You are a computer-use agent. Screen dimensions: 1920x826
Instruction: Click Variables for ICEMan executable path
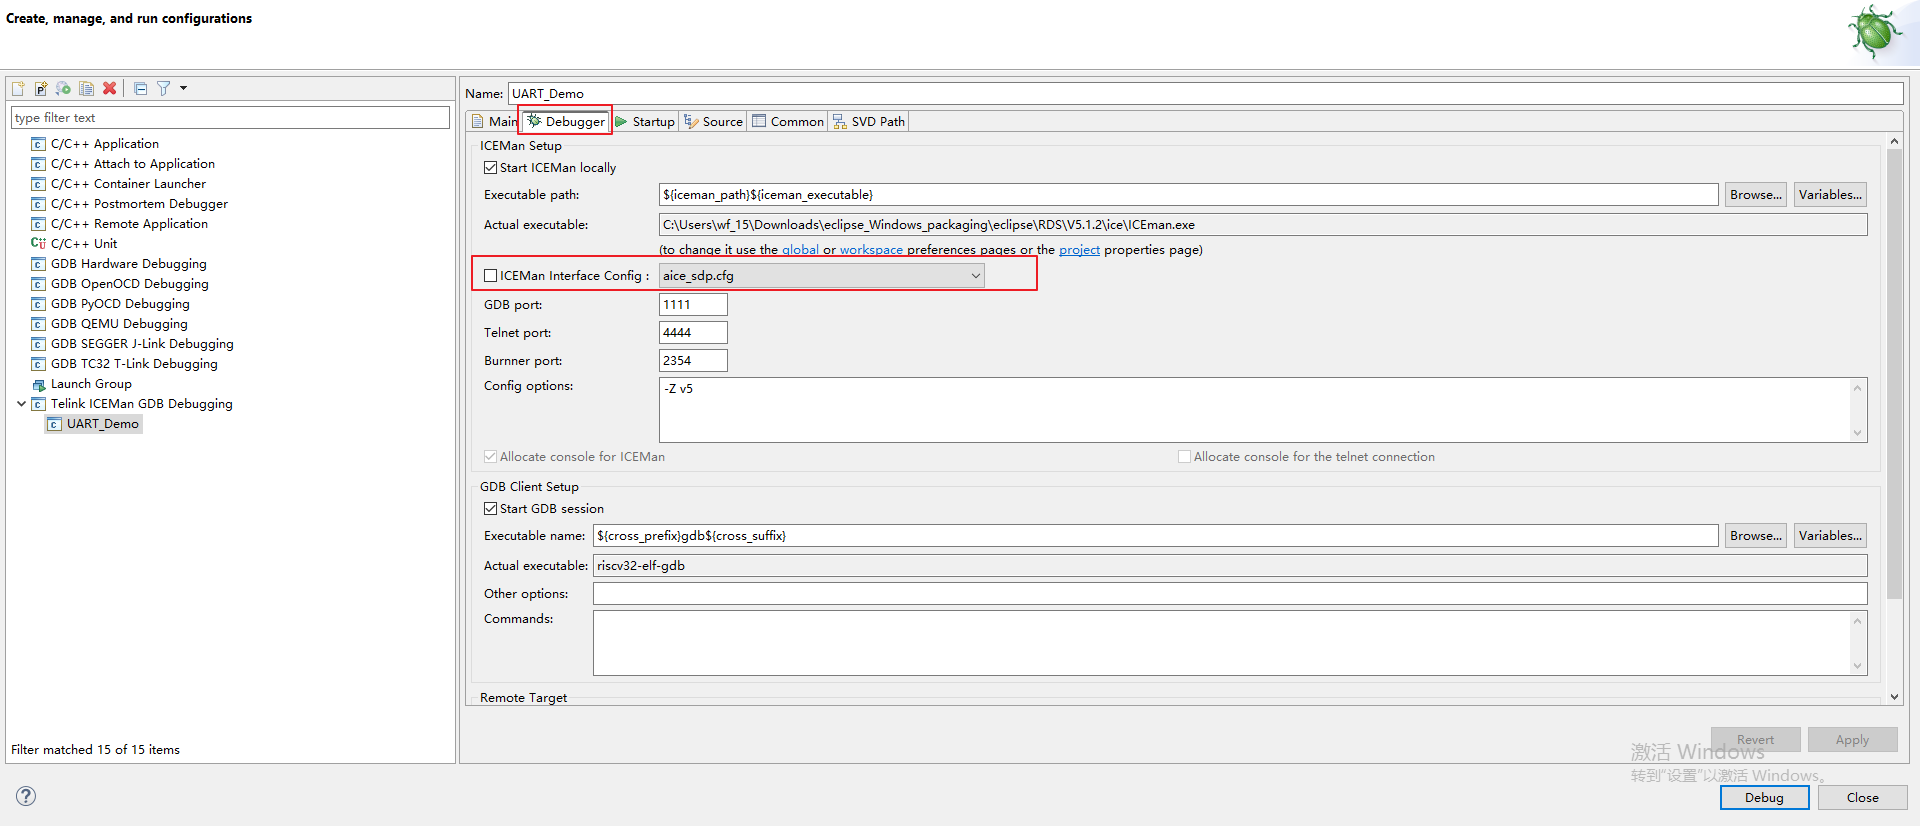point(1830,195)
